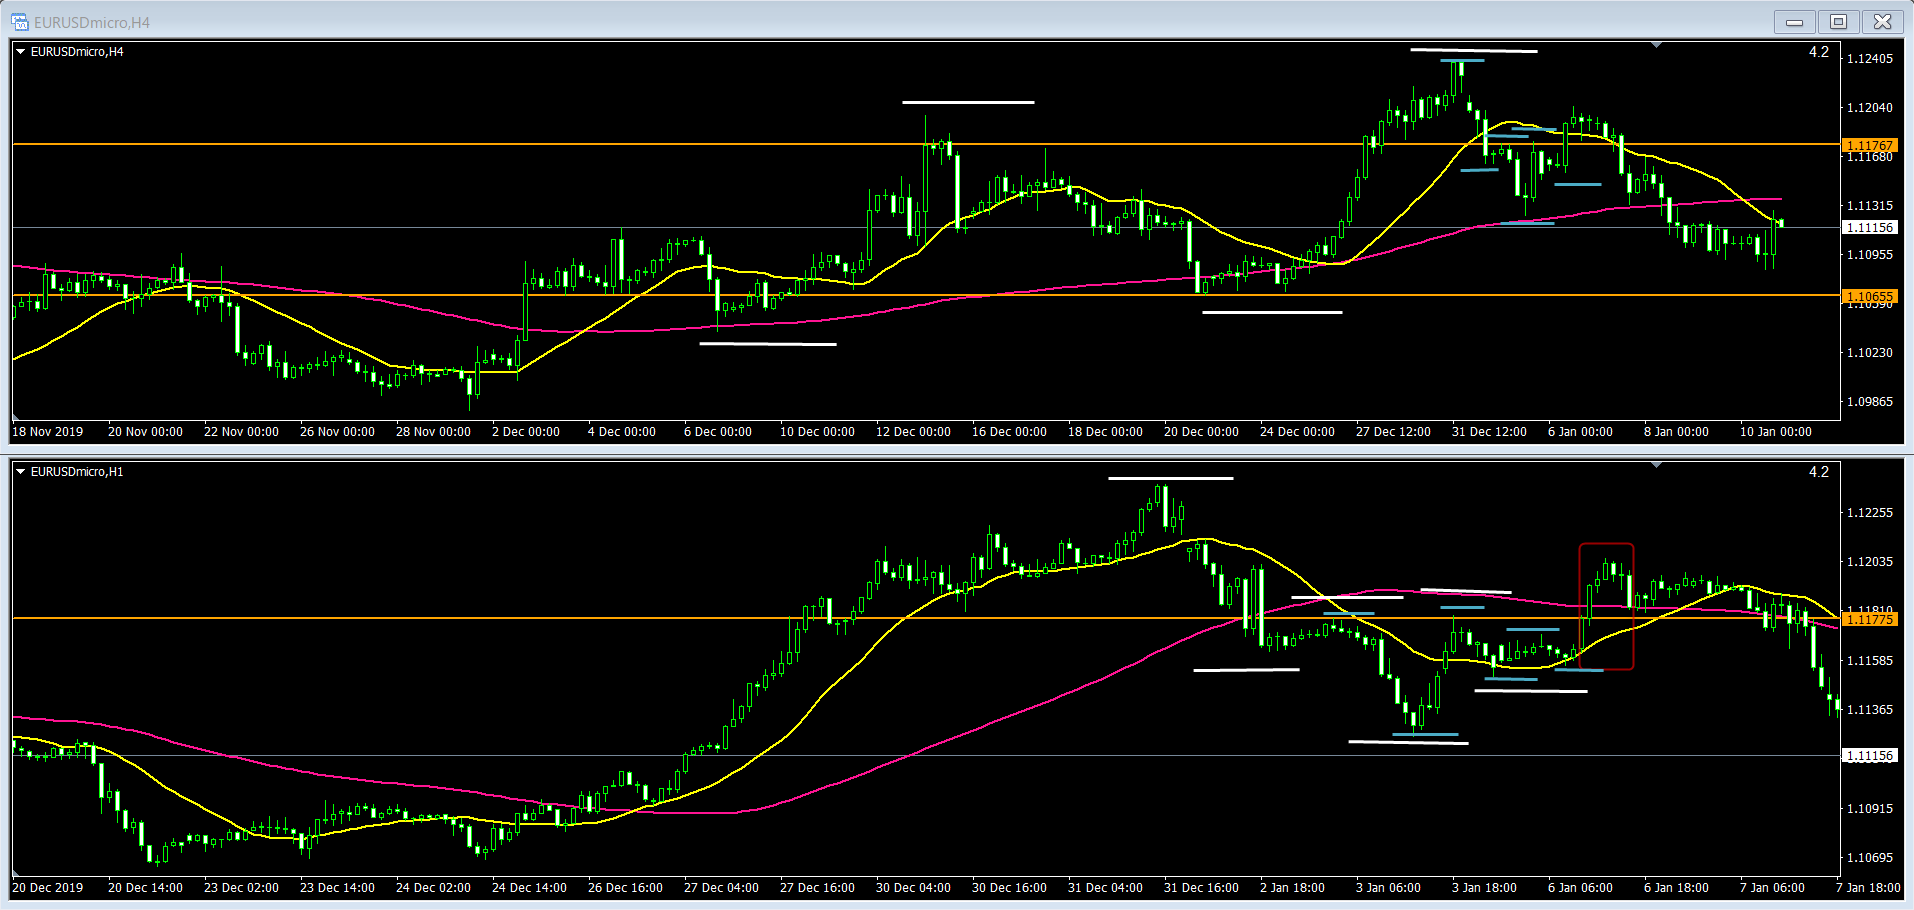Click the 1.10955 price scale label
This screenshot has height=910, width=1914.
[x=1869, y=255]
